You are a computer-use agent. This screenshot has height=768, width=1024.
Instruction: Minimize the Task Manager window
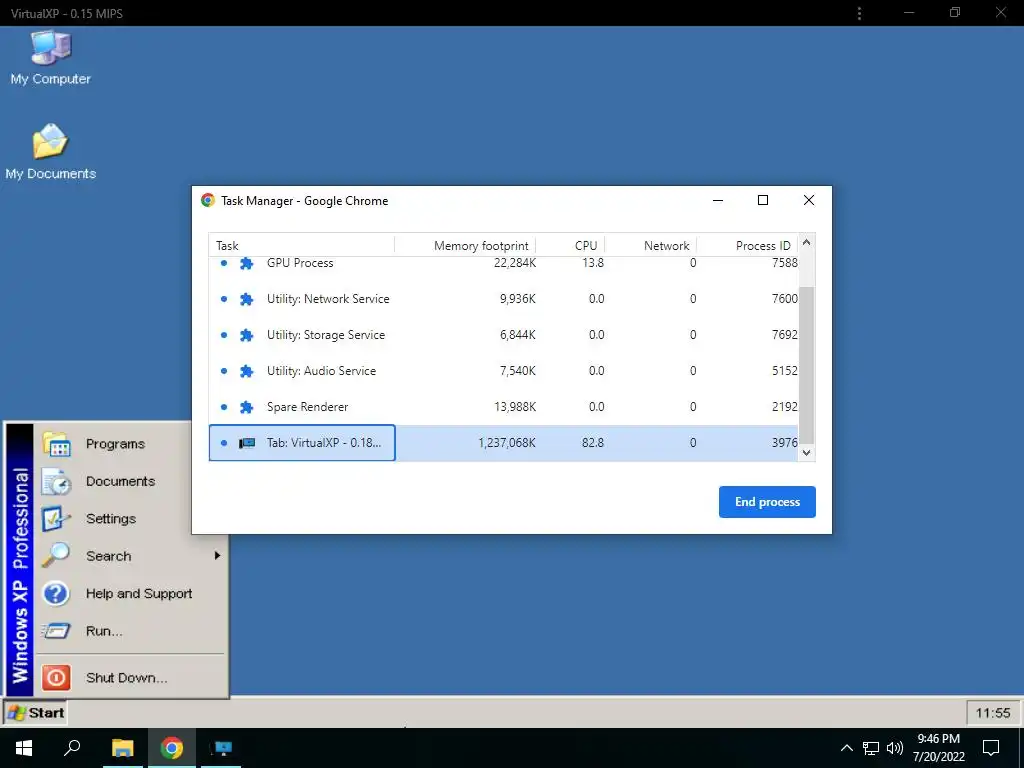(718, 200)
